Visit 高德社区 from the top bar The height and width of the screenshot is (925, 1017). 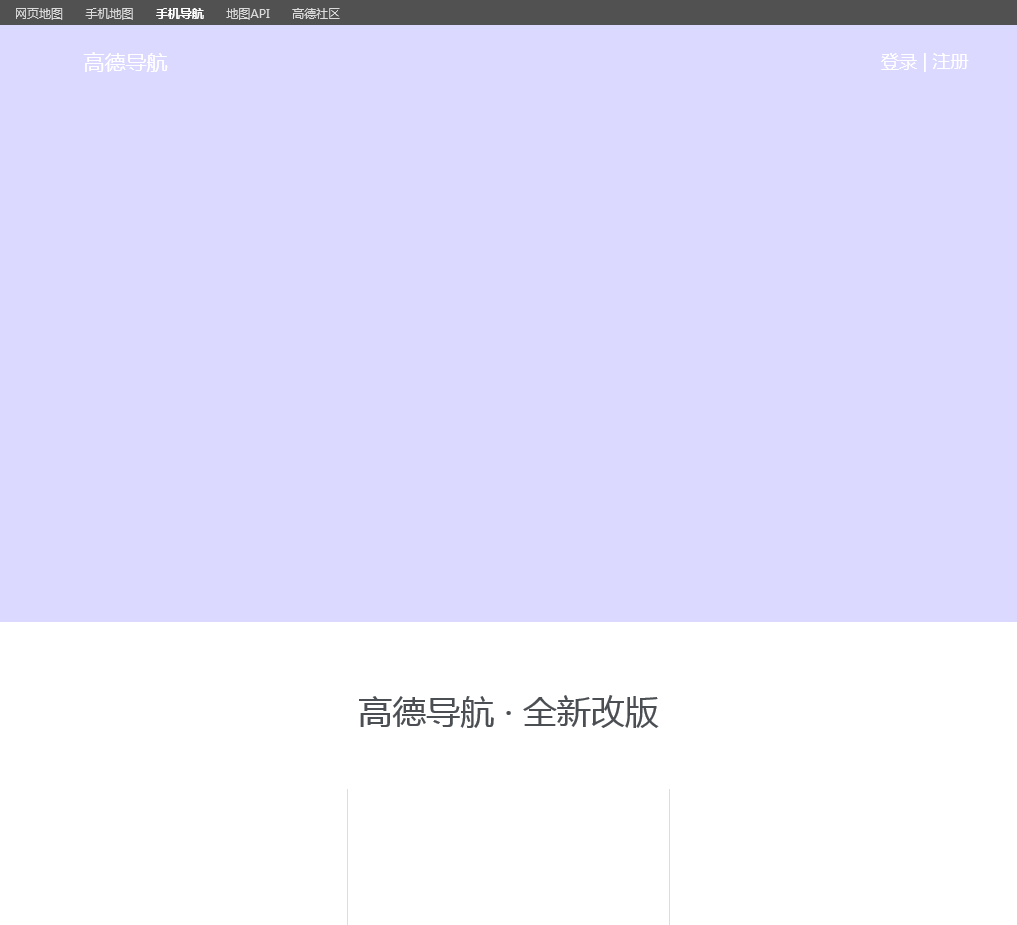[316, 14]
